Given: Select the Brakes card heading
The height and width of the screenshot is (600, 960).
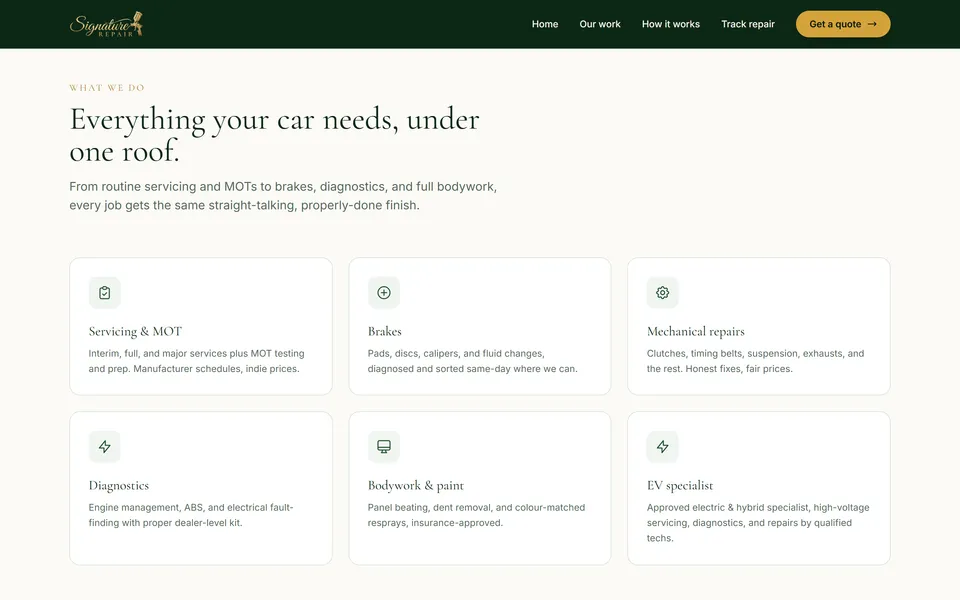Looking at the screenshot, I should 384,331.
